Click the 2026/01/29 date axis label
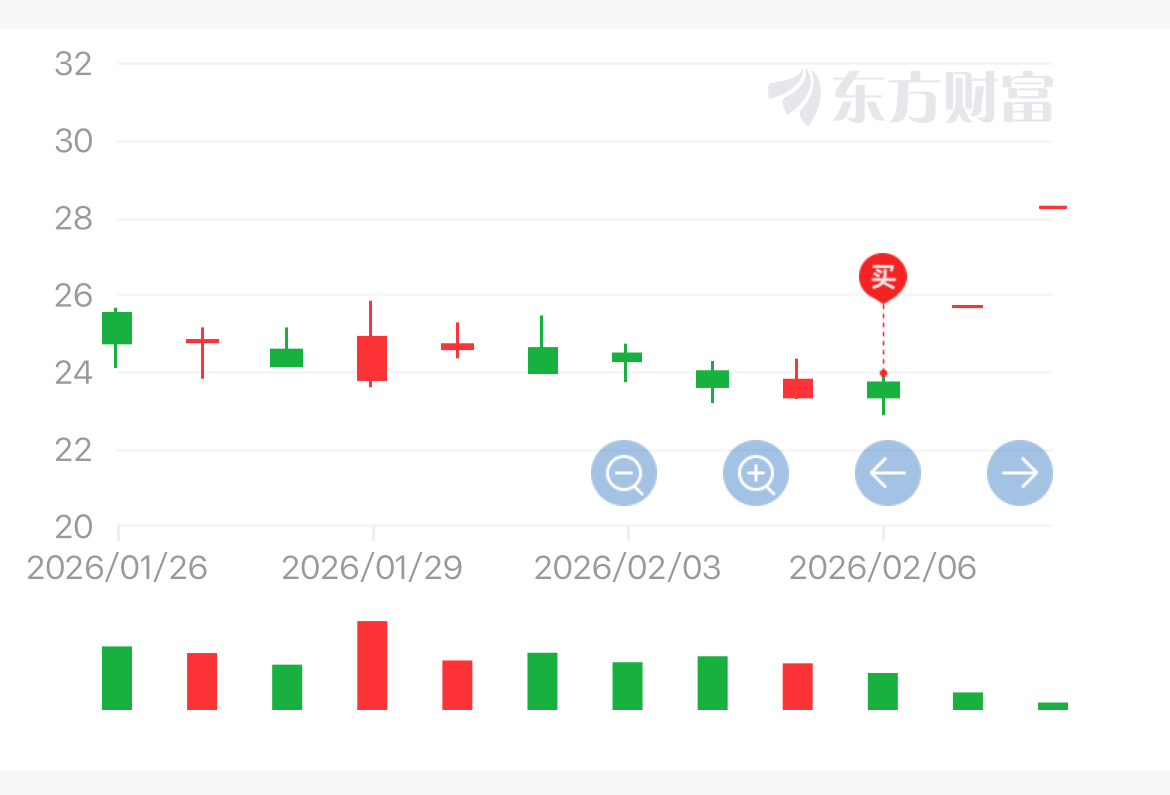 point(372,568)
